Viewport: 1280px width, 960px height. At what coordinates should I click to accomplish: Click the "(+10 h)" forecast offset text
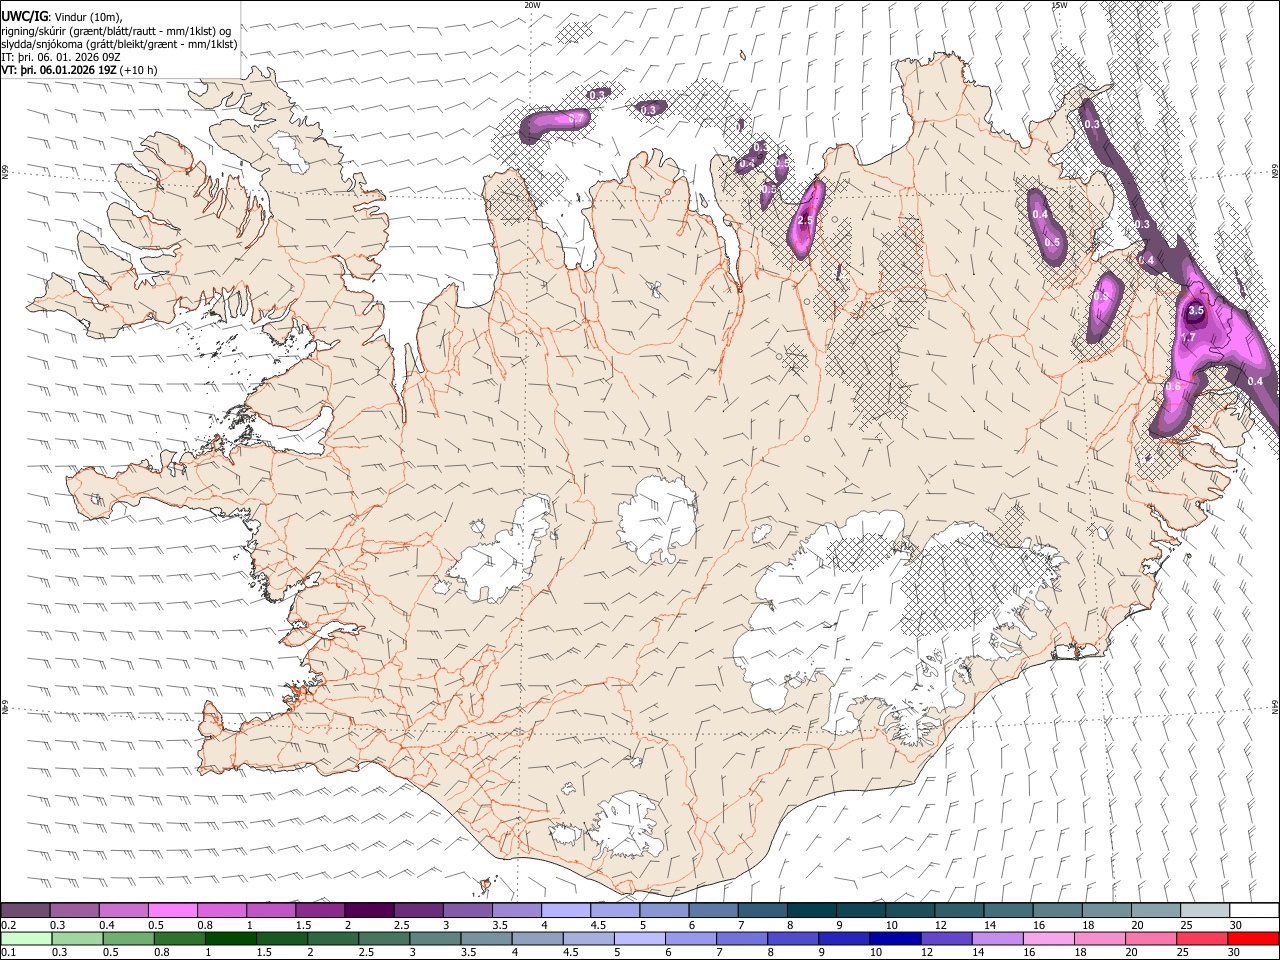[x=139, y=71]
